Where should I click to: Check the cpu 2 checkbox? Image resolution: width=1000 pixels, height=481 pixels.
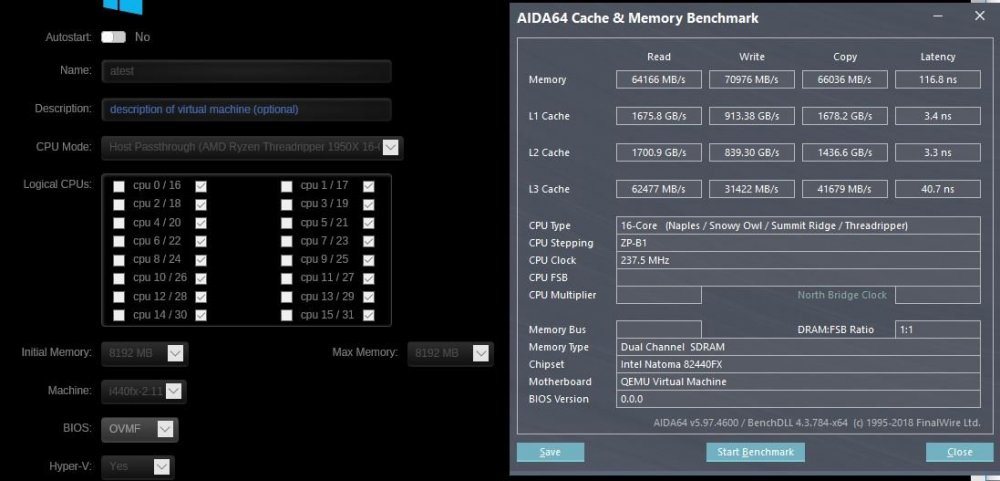coord(119,205)
